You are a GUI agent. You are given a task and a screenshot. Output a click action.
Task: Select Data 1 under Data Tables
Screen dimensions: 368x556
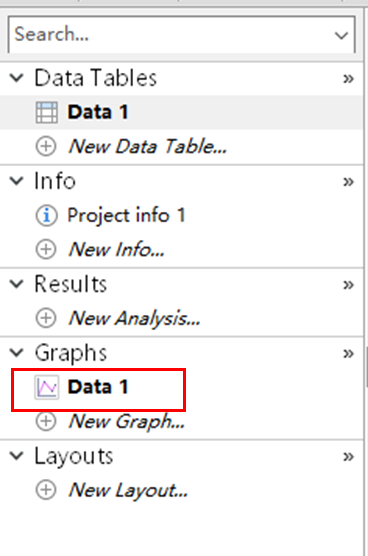(x=181, y=112)
